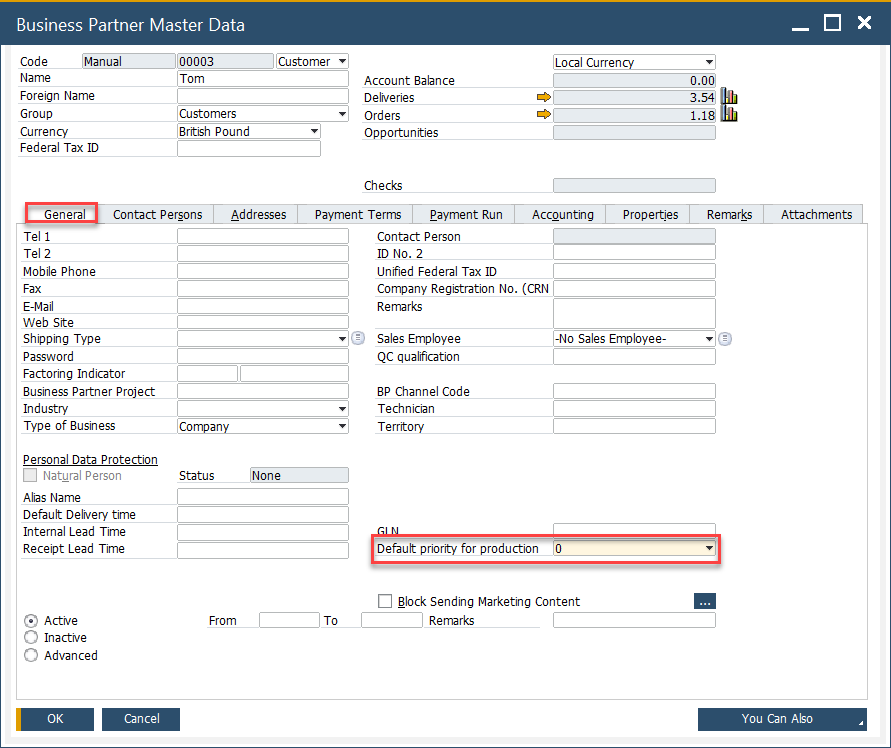The width and height of the screenshot is (891, 748).
Task: Select the Advanced radio button
Action: pos(31,656)
